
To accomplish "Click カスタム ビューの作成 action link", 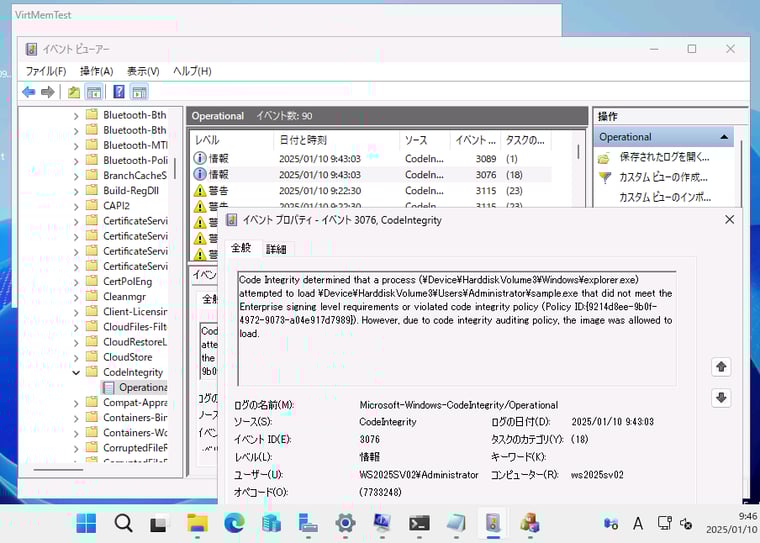I will (x=663, y=177).
